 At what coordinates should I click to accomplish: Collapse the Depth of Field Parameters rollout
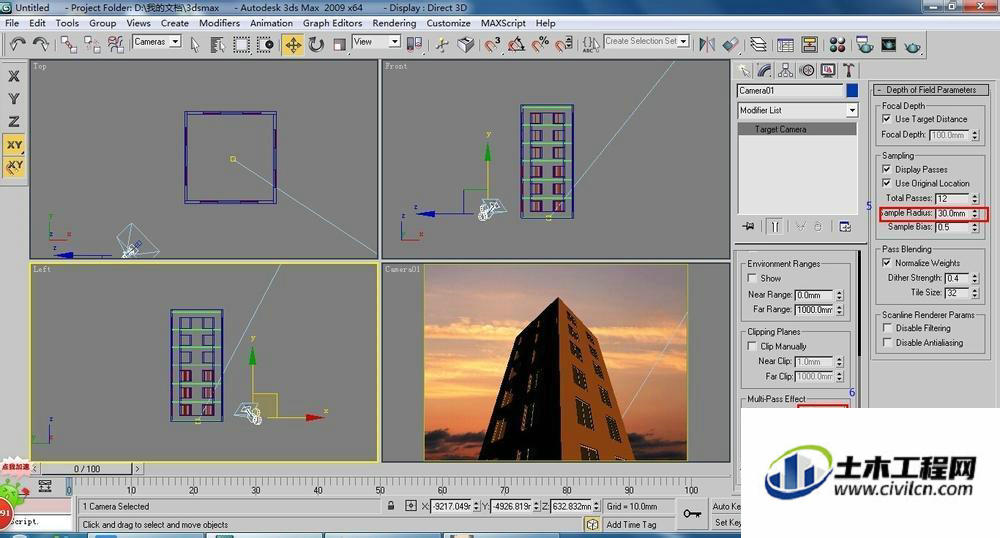click(x=931, y=90)
